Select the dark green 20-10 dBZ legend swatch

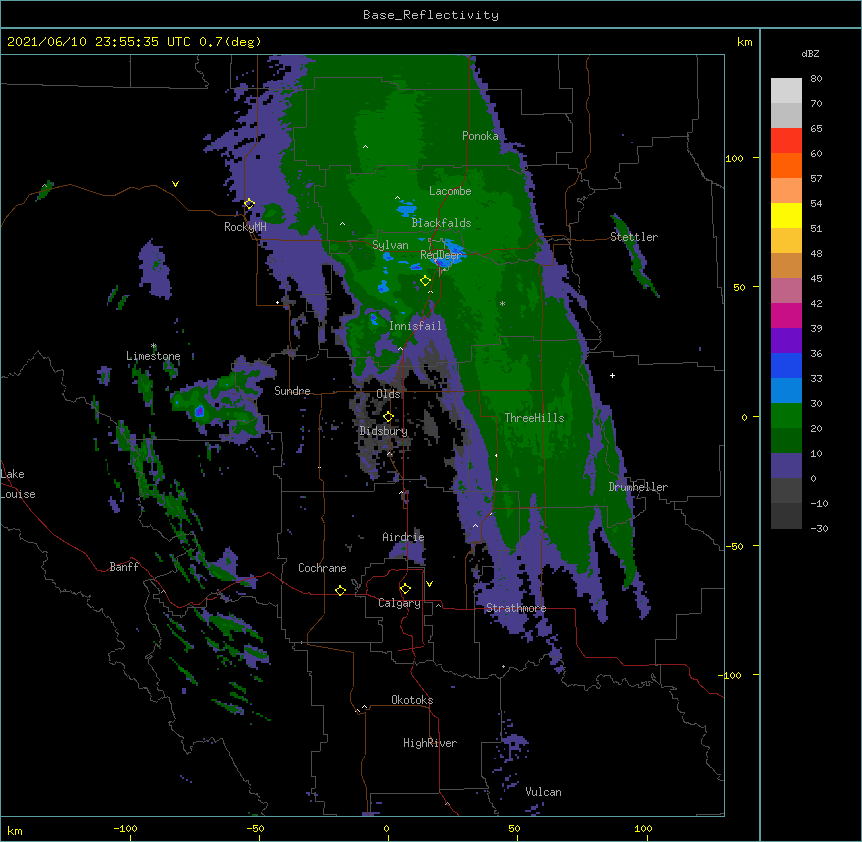[786, 441]
